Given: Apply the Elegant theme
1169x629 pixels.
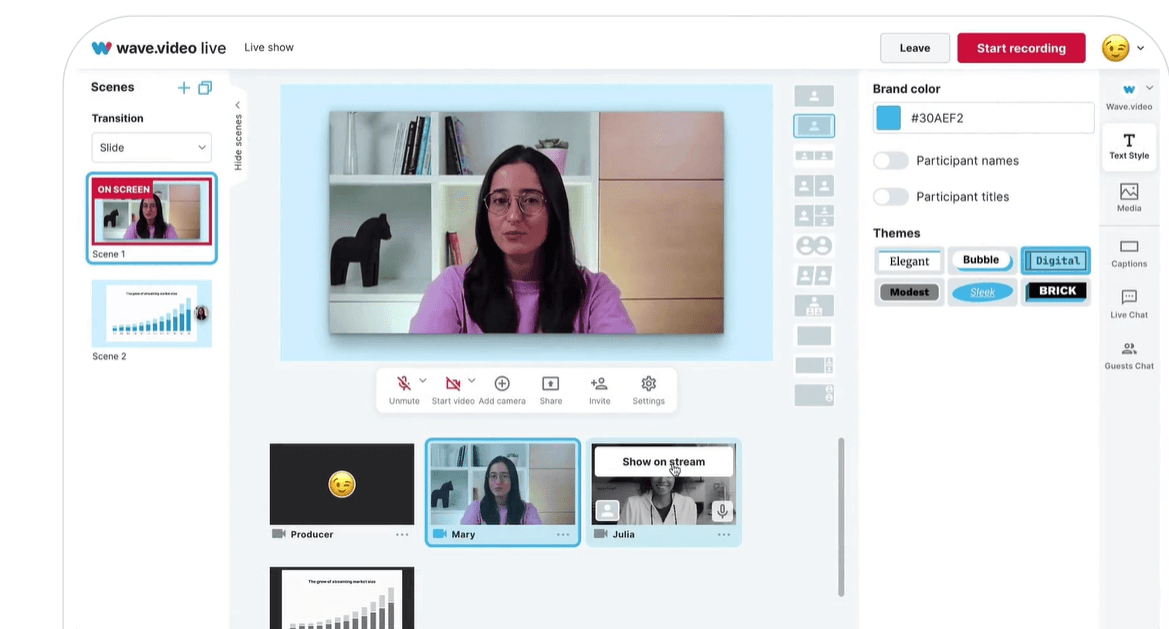Looking at the screenshot, I should point(910,261).
